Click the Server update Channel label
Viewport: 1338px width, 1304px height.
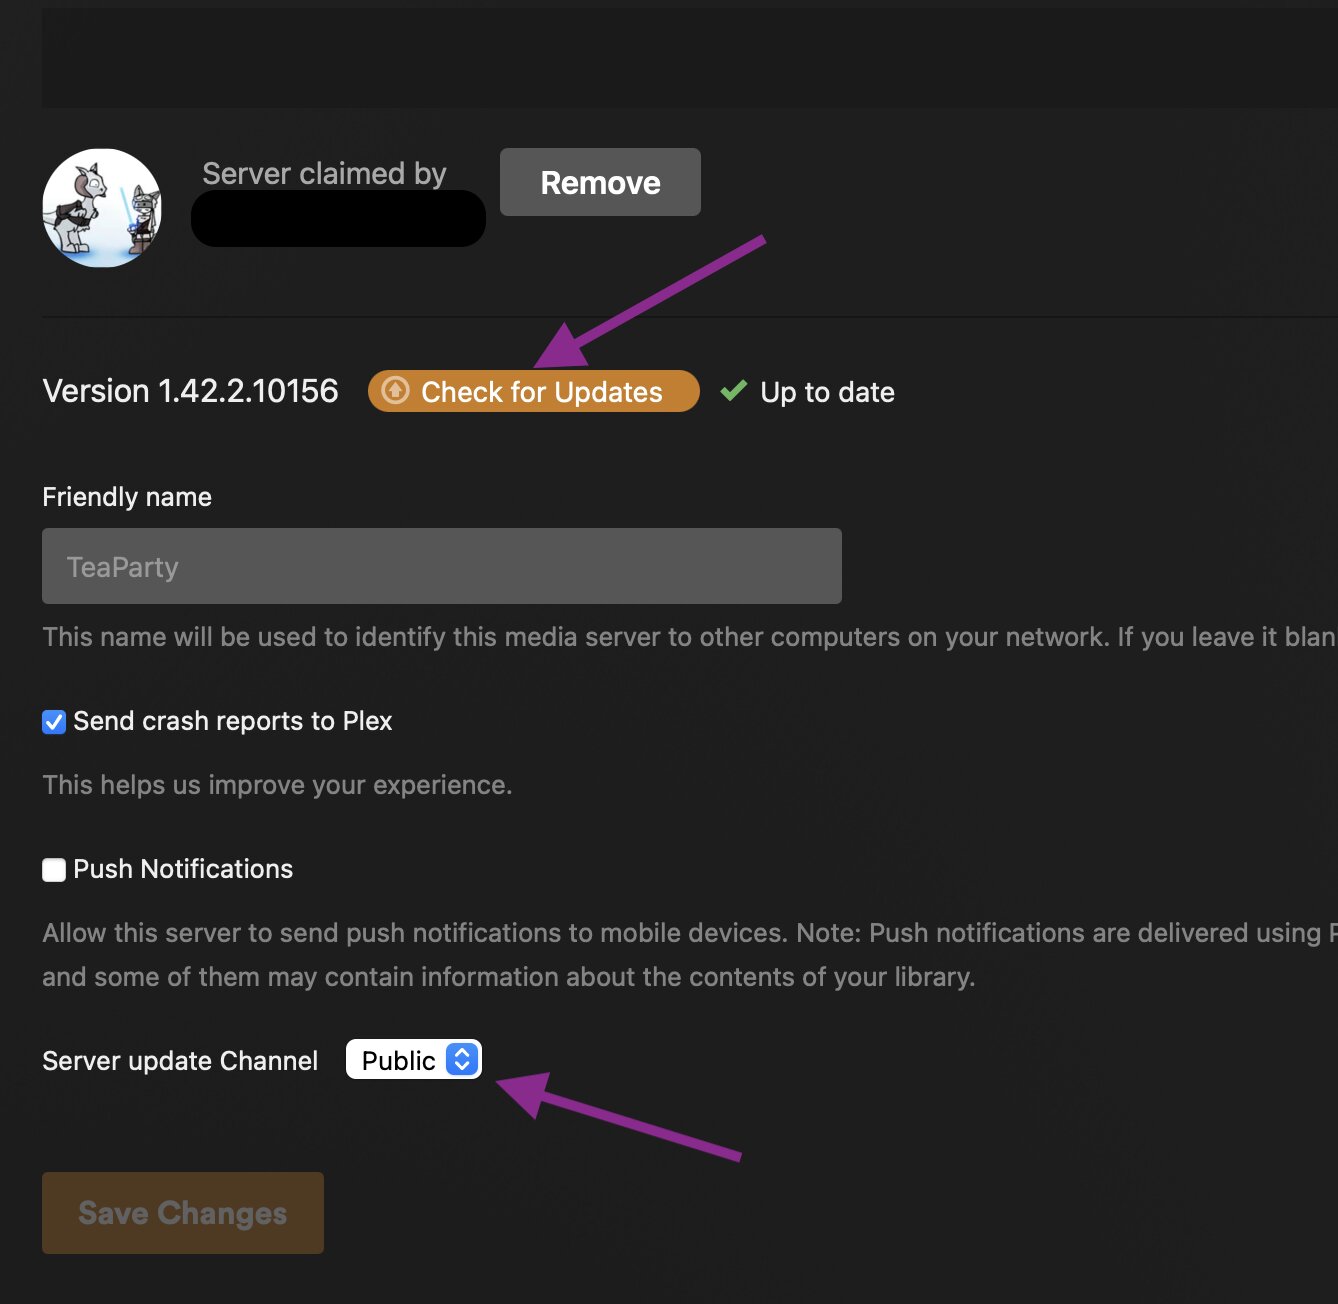pos(180,1061)
